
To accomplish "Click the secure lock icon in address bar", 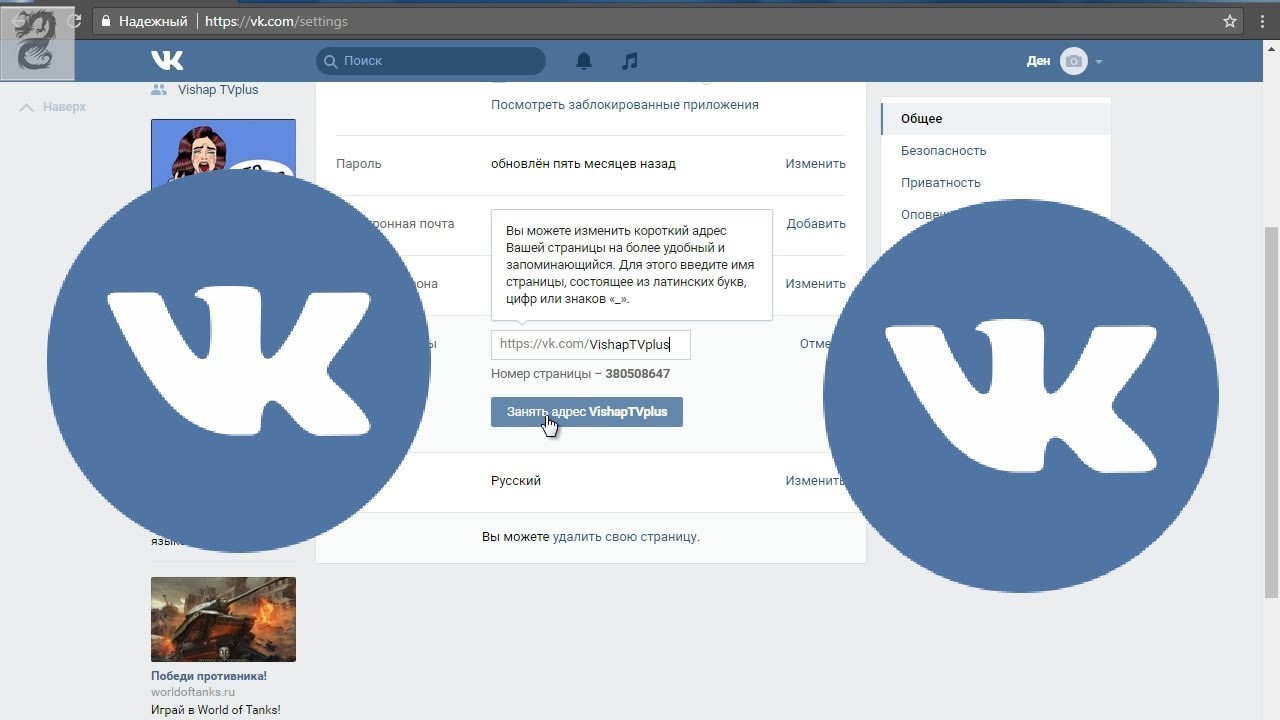I will click(105, 21).
